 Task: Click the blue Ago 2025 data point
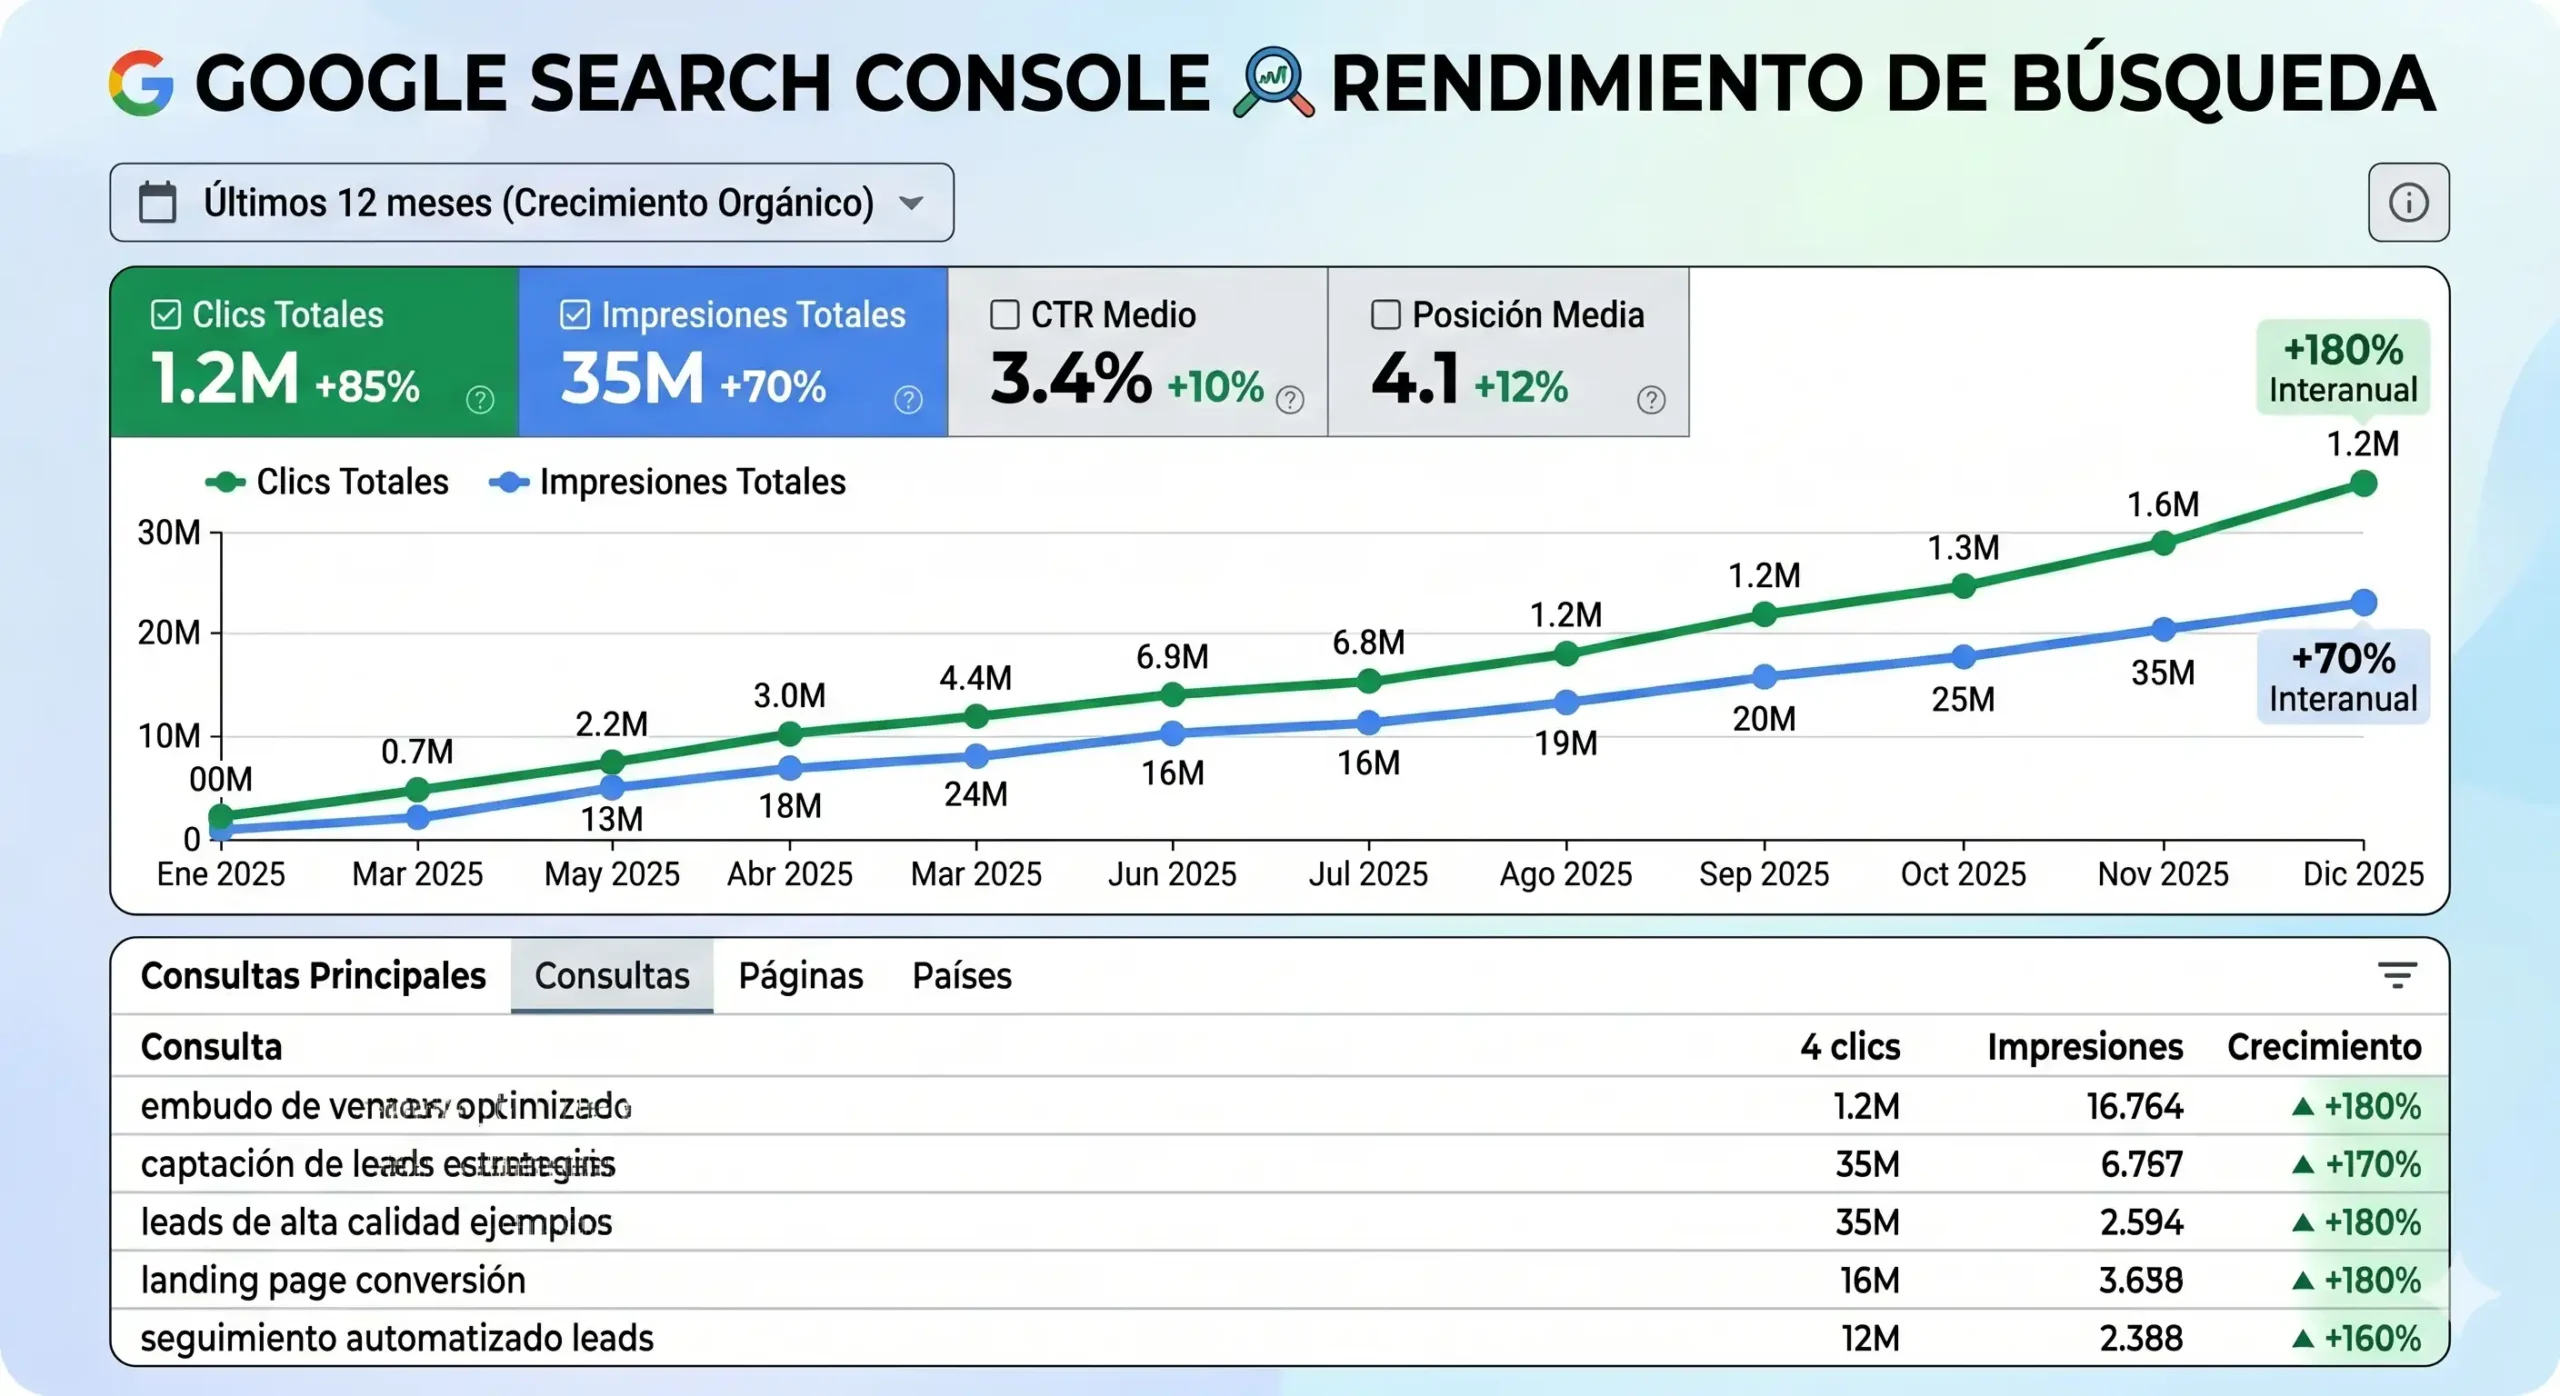(x=1567, y=702)
